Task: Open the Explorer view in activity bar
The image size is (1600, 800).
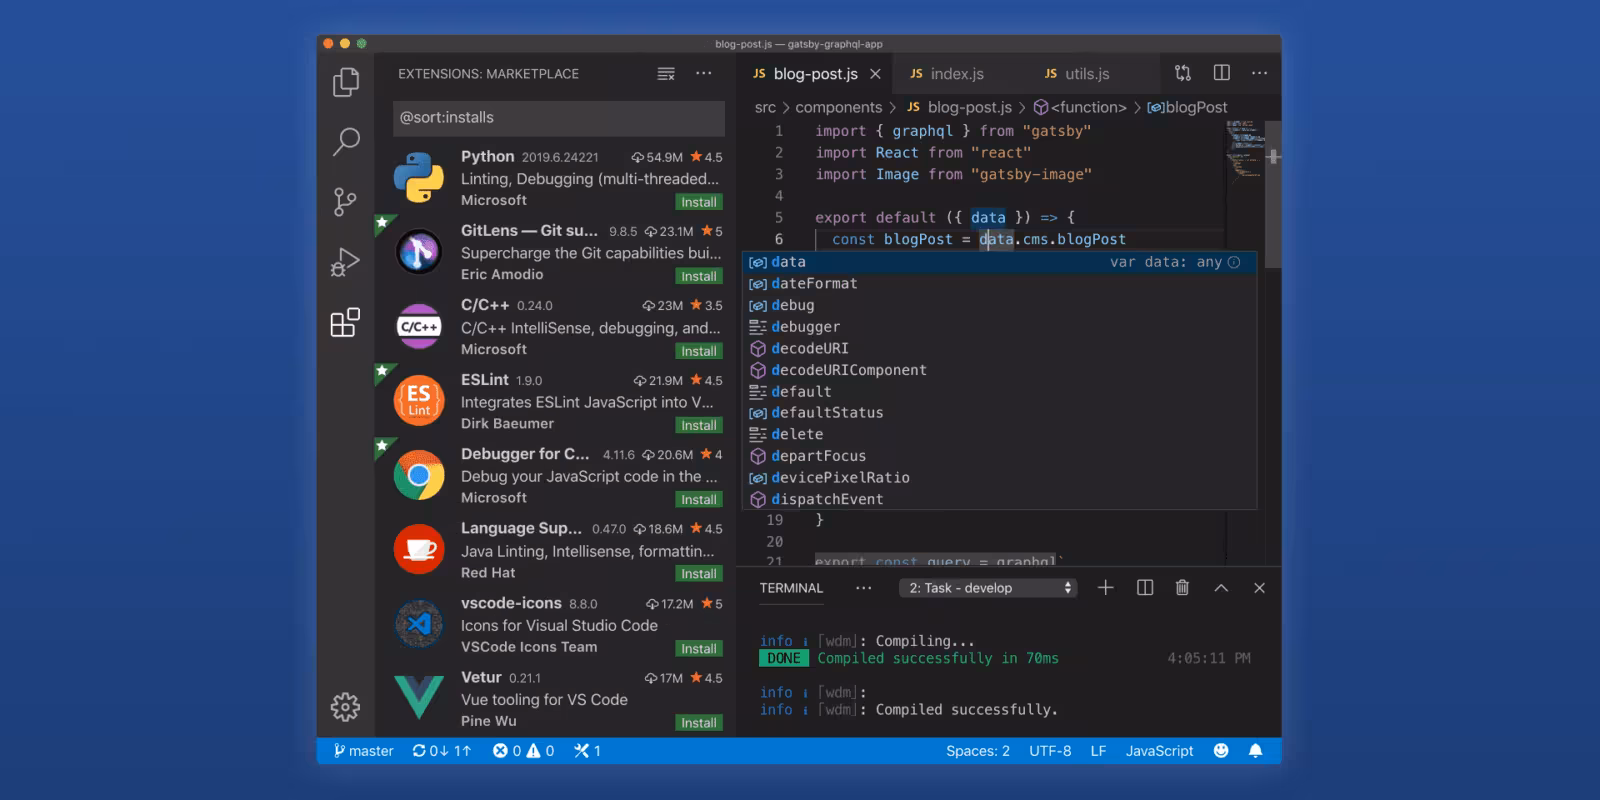Action: click(346, 81)
